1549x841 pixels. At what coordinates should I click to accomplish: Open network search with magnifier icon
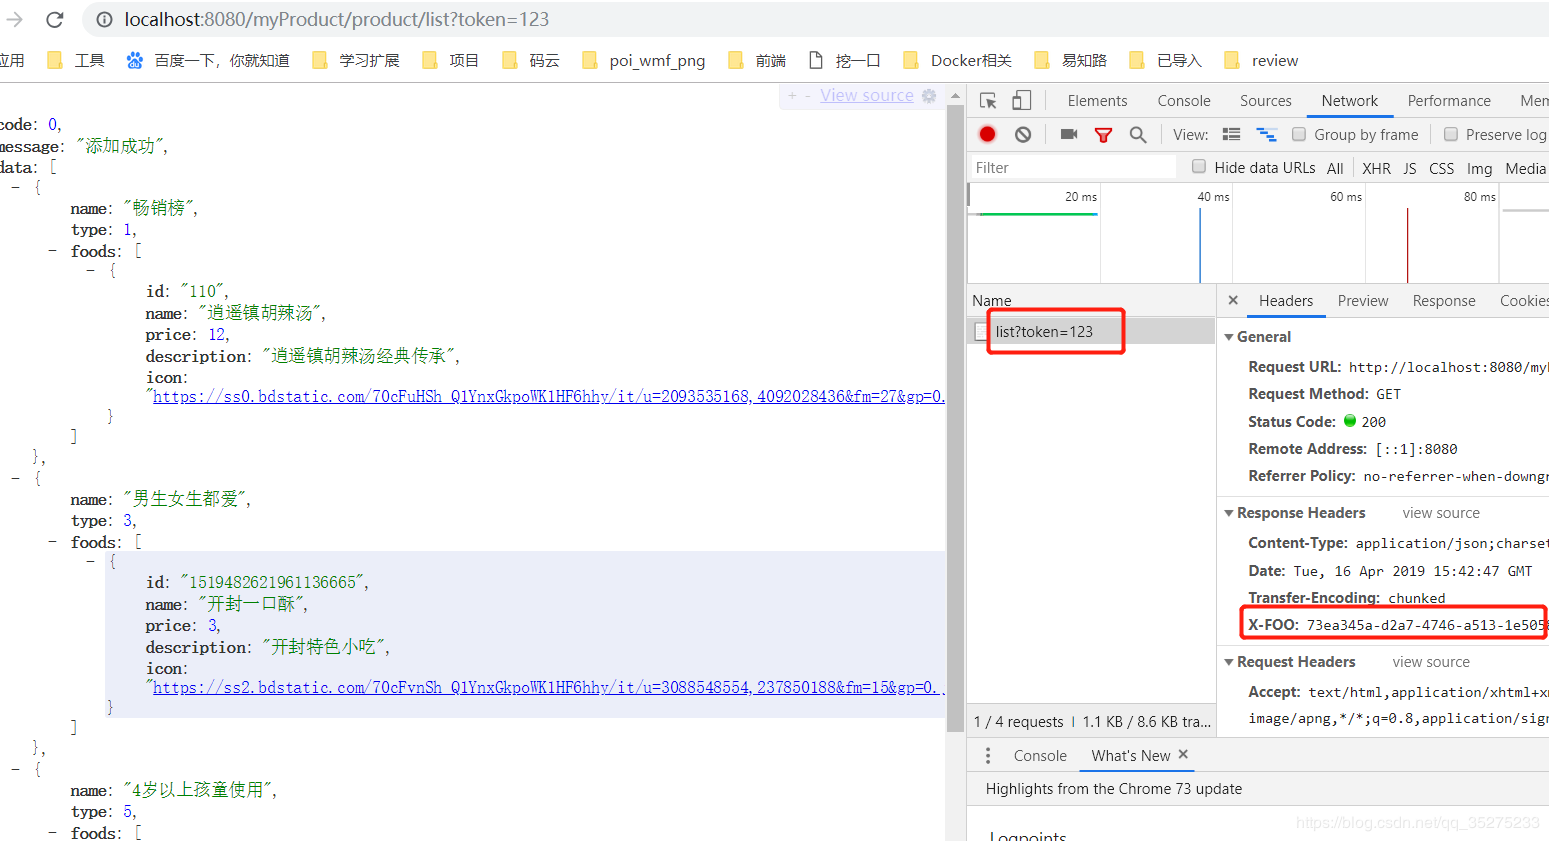pos(1138,134)
